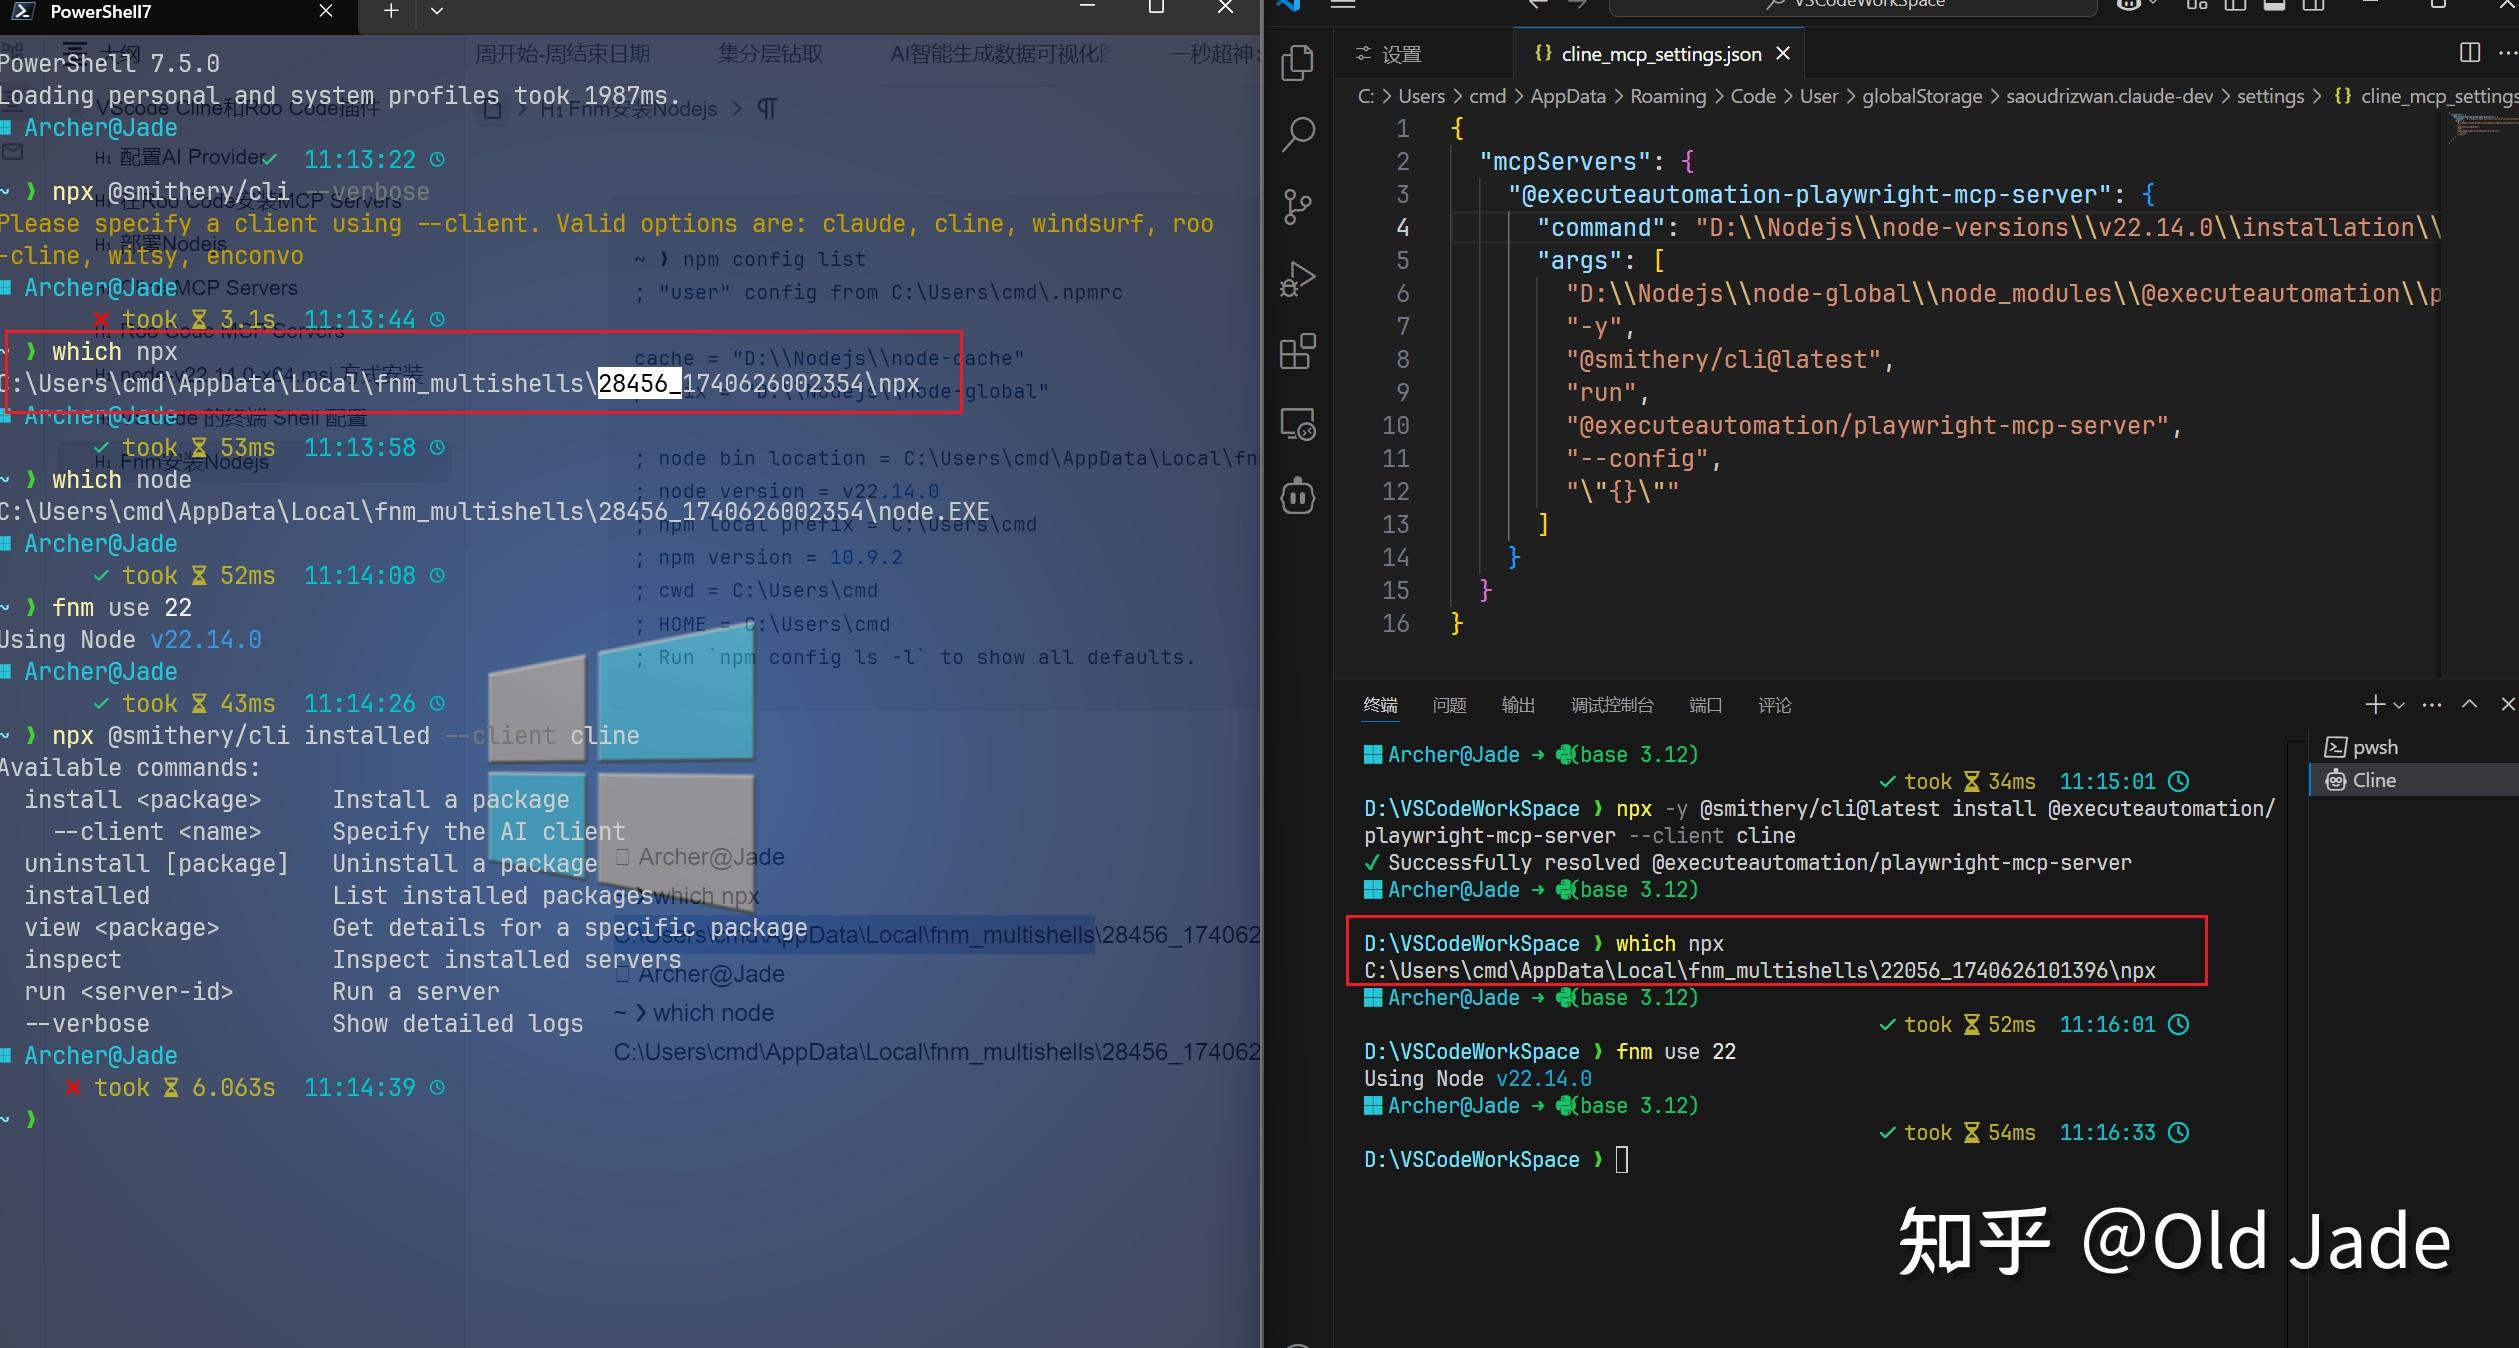Maximize the terminal panel with the chevron
2519x1348 pixels.
(2468, 705)
